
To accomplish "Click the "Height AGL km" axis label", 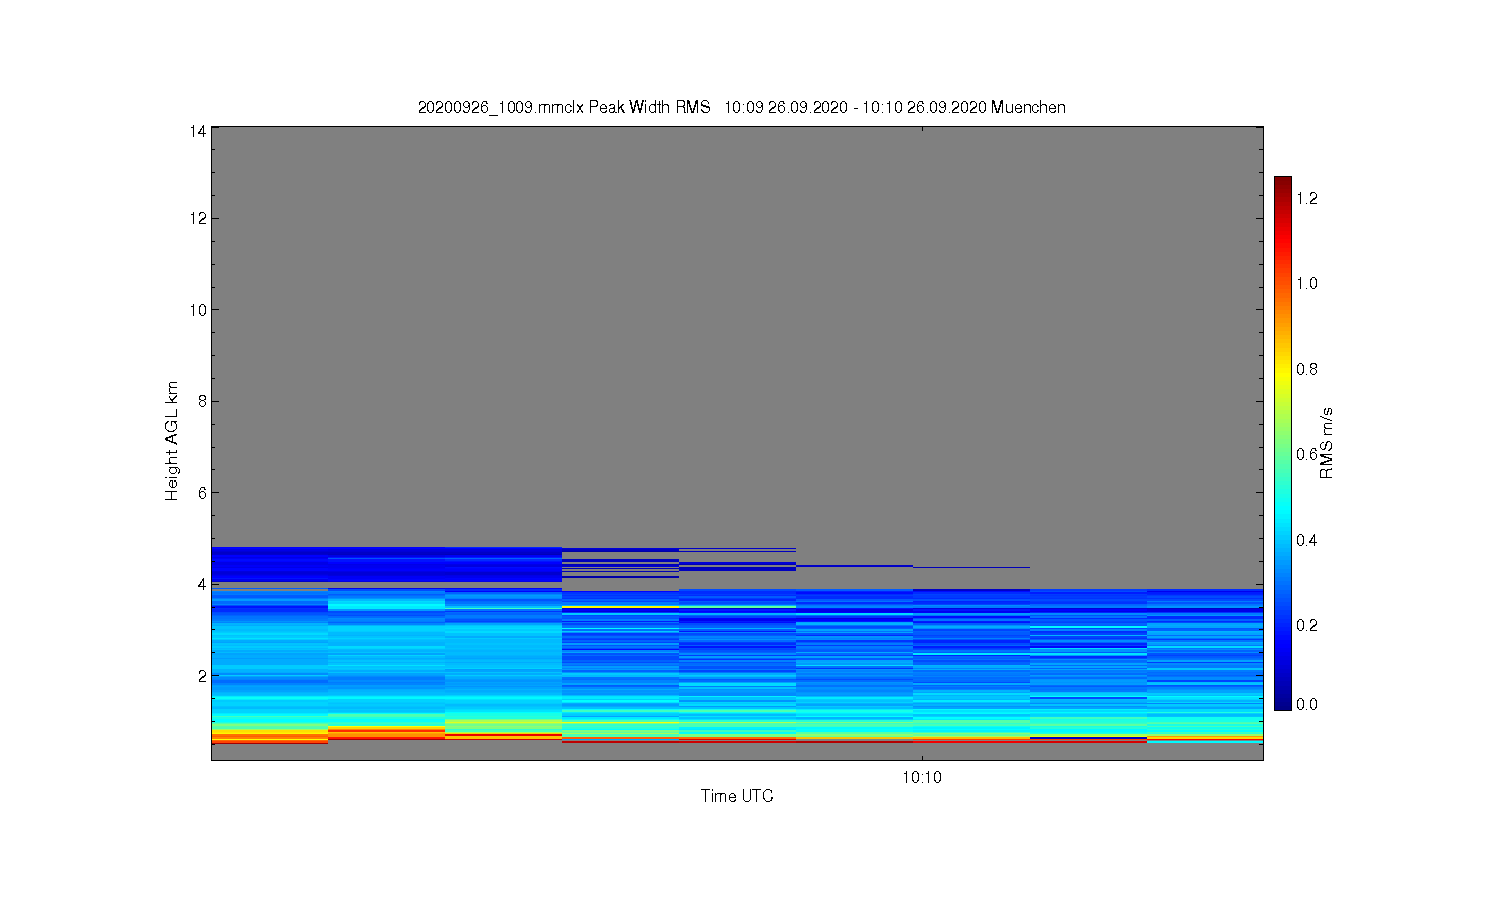I will point(172,441).
